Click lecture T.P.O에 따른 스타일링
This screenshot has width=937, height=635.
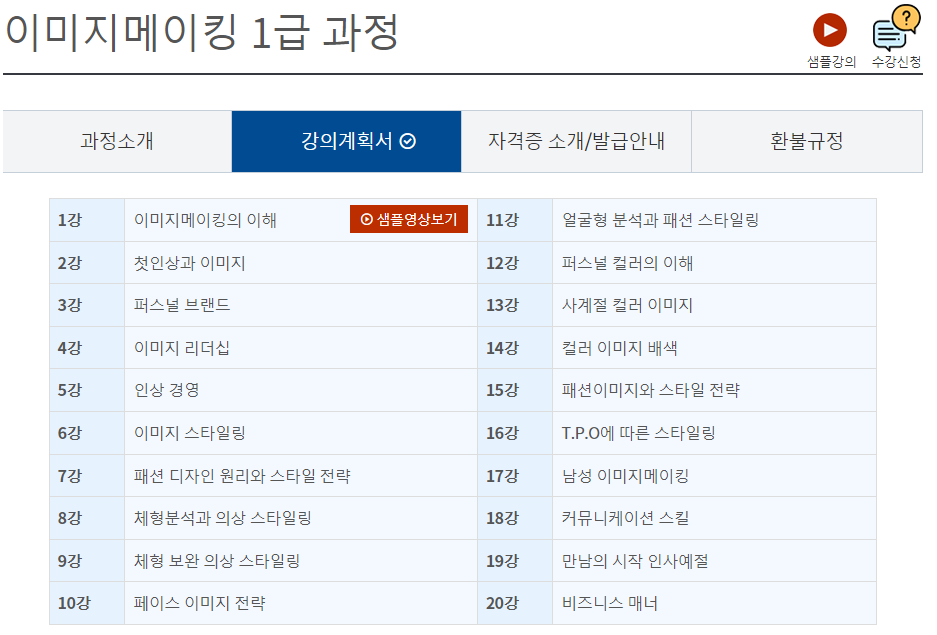tap(638, 433)
